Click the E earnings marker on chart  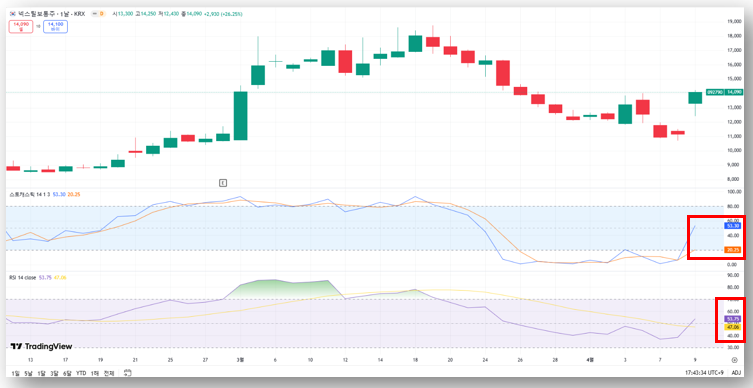pyautogui.click(x=222, y=183)
